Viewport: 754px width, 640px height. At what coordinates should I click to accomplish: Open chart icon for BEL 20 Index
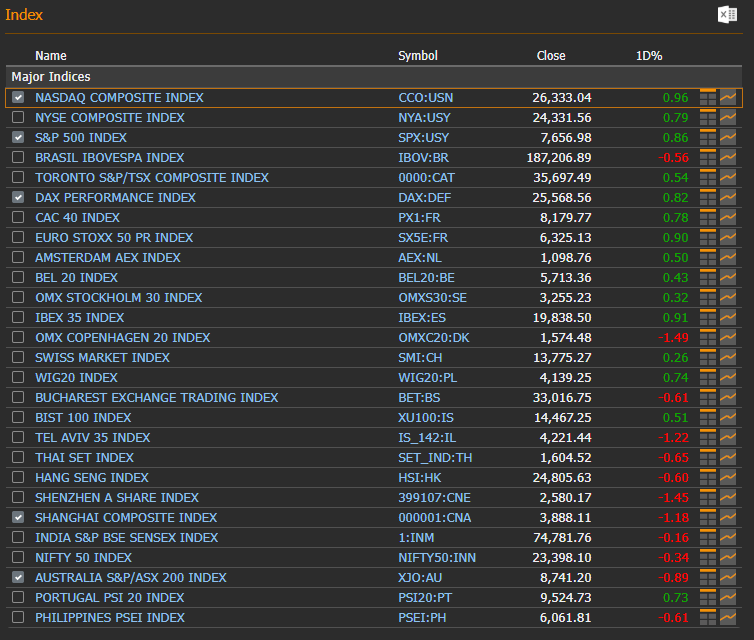click(728, 277)
